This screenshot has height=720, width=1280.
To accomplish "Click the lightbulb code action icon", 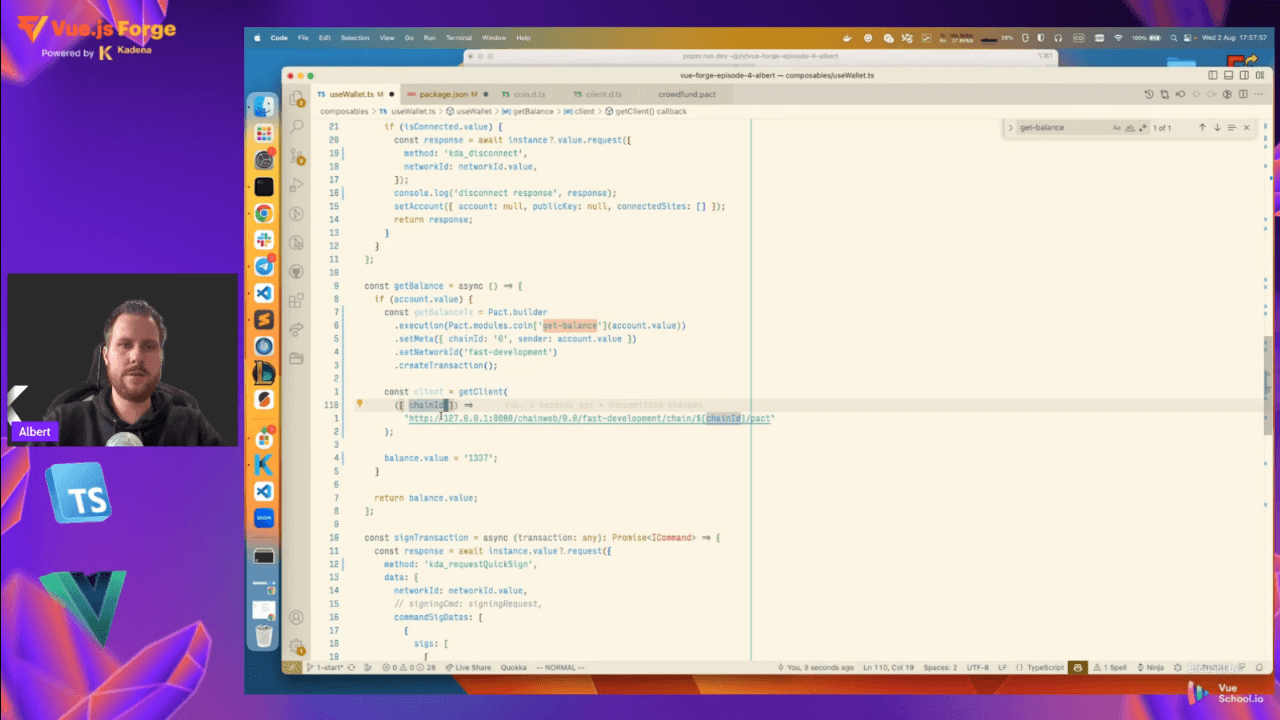I will [x=359, y=405].
